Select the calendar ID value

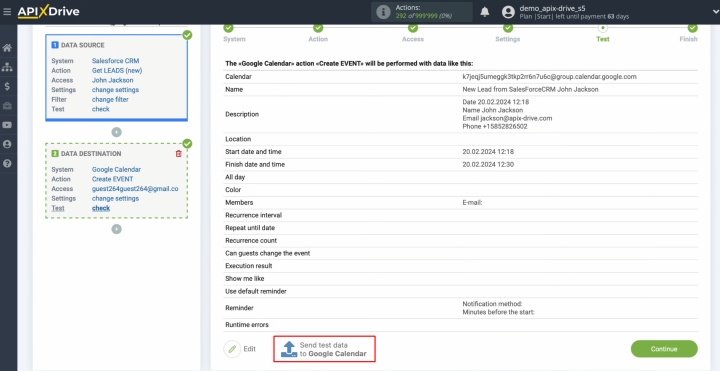pos(549,77)
